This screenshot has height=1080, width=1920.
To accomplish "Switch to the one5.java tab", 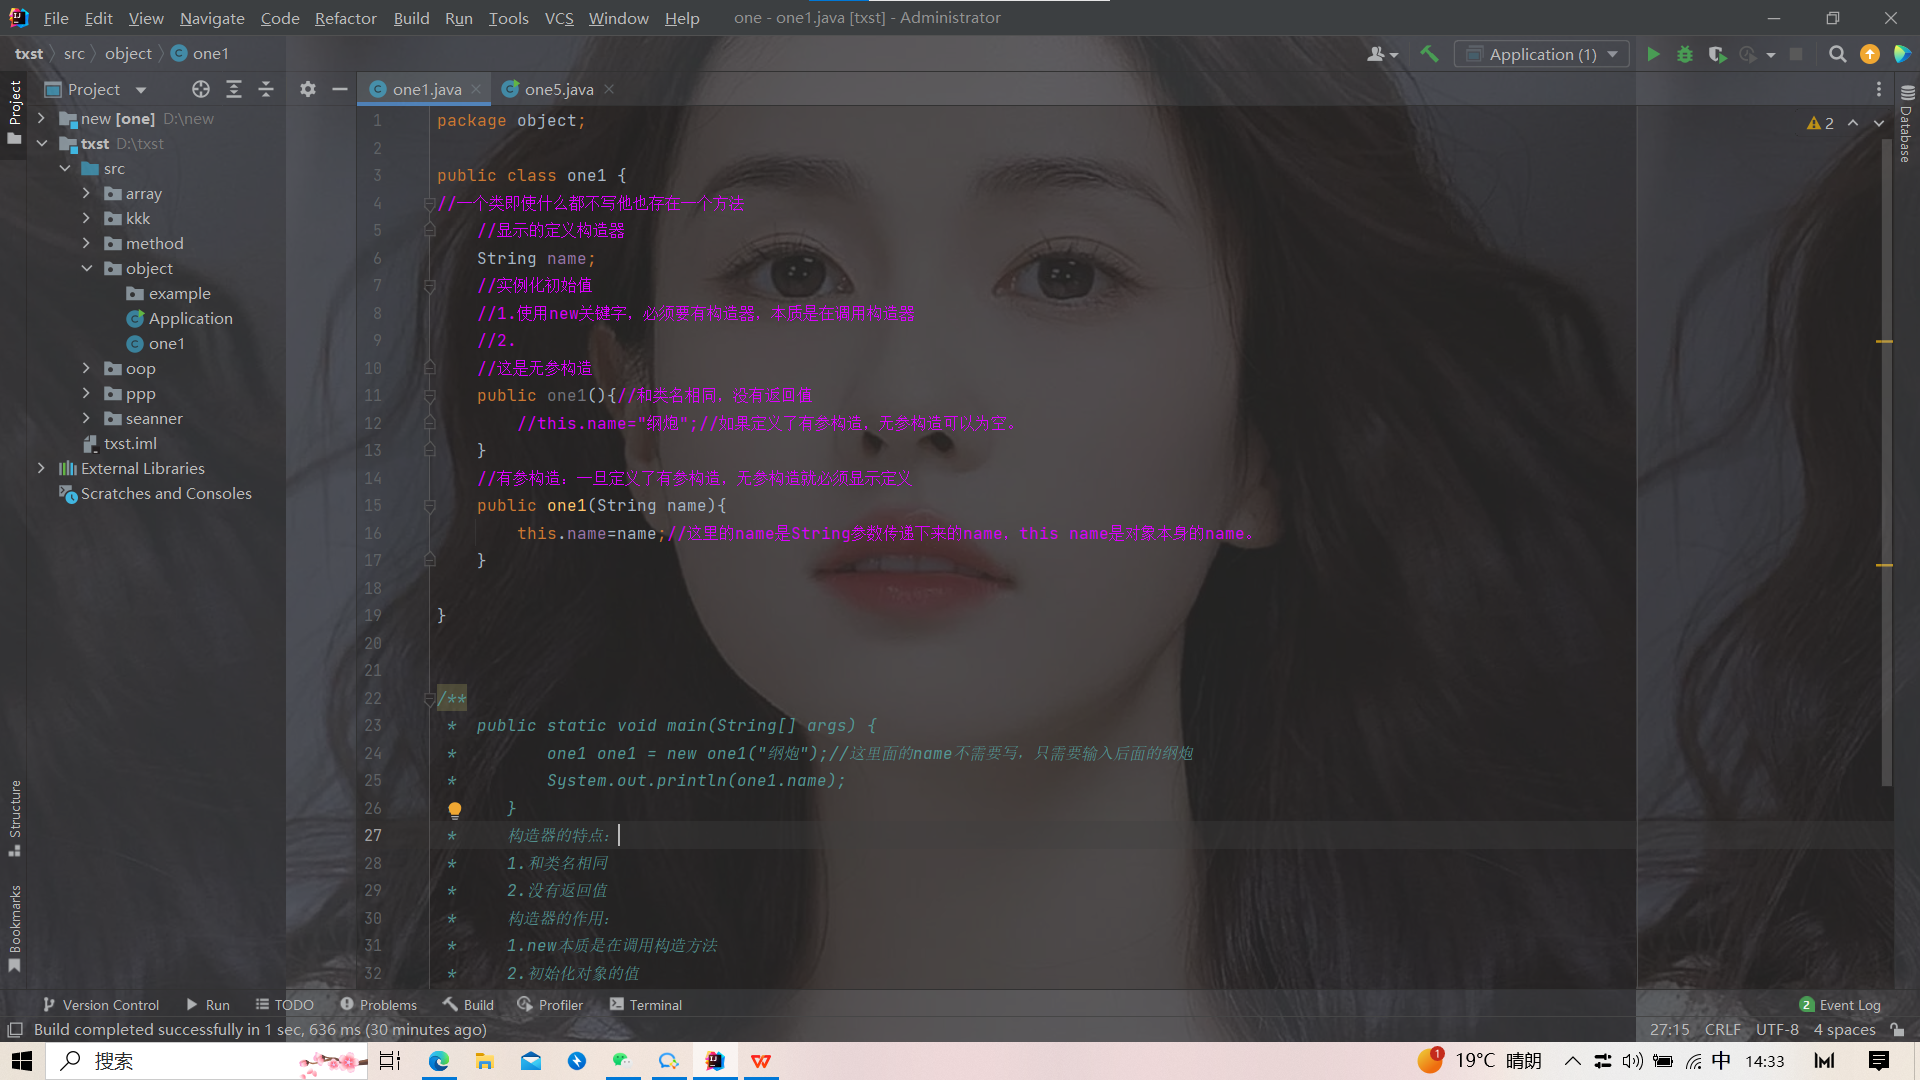I will coord(558,90).
